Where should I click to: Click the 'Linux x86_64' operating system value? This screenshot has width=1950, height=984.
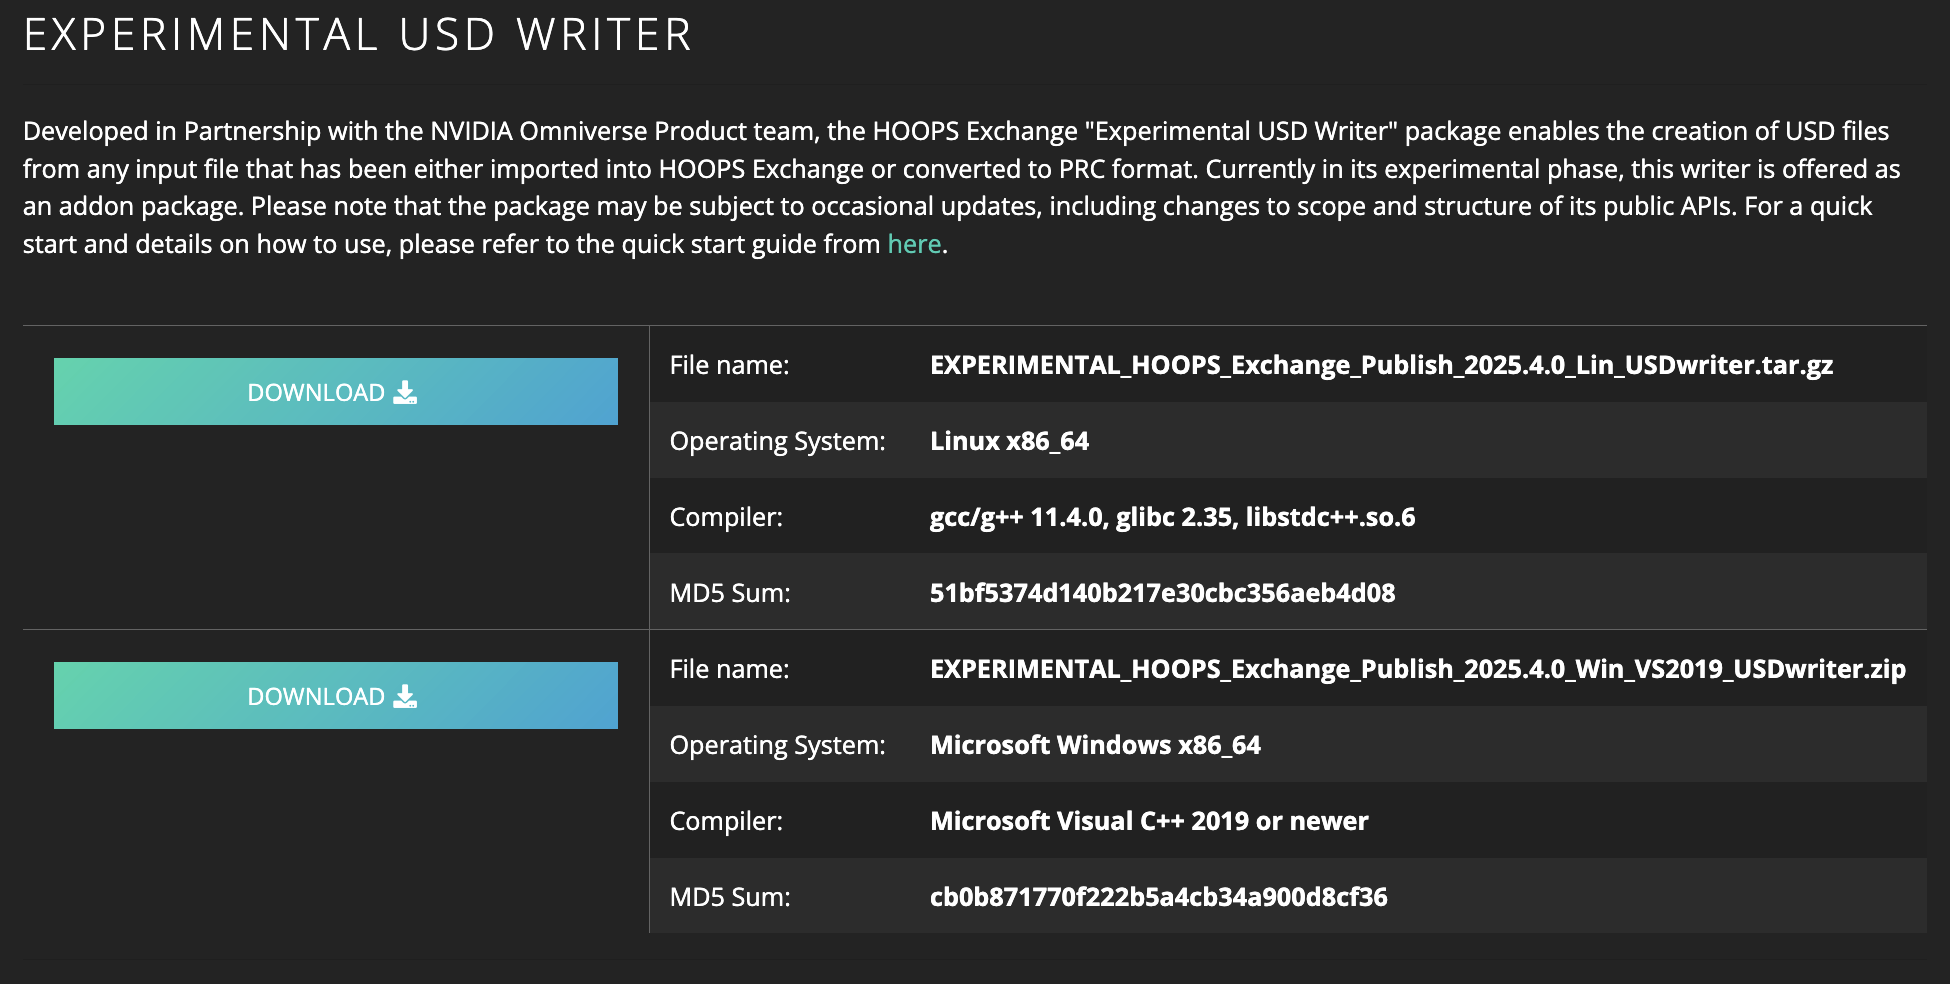coord(1009,441)
